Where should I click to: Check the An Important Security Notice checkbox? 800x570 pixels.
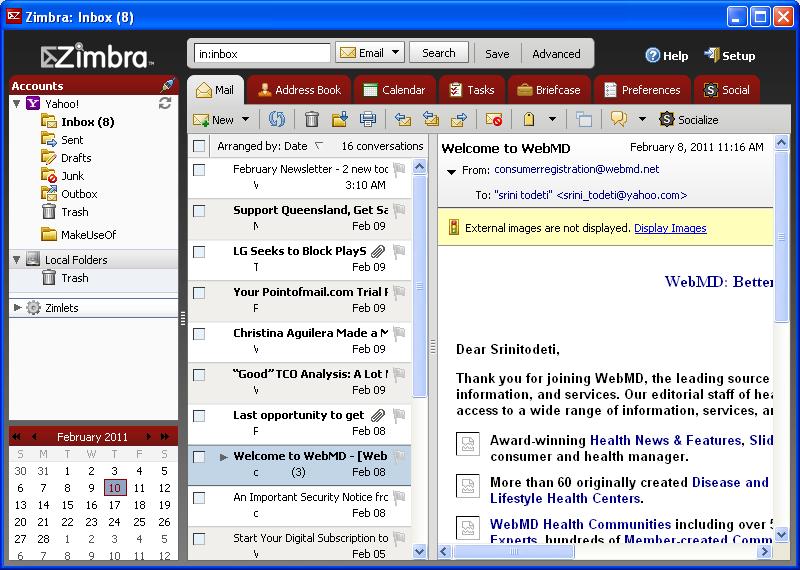pos(199,498)
